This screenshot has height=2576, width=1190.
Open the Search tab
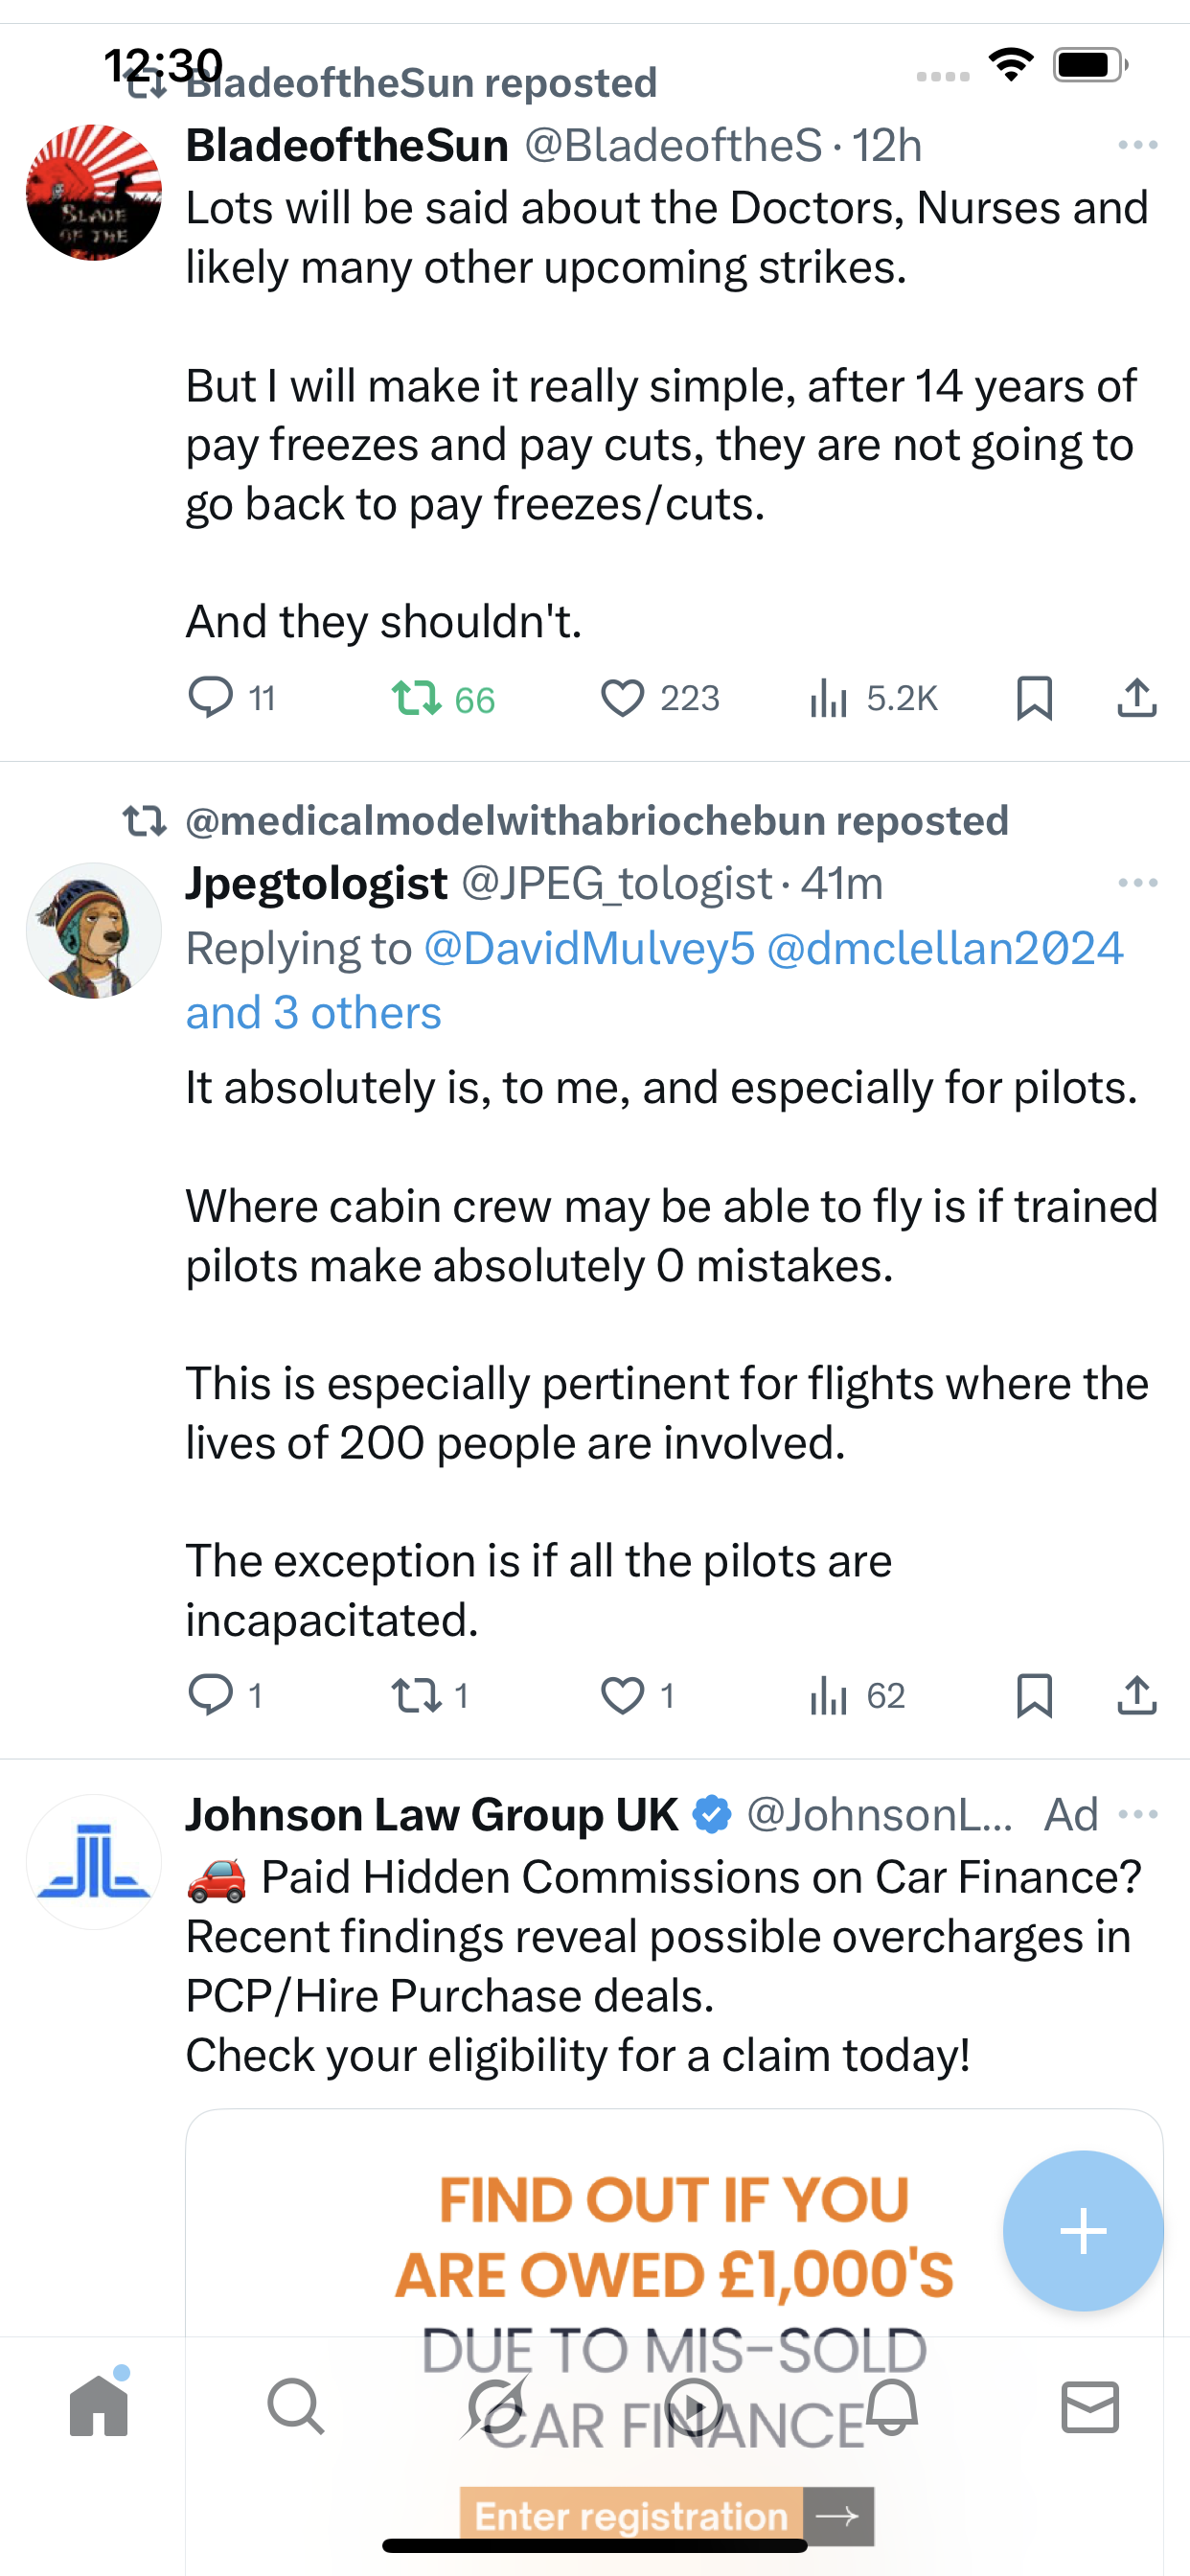click(296, 2405)
